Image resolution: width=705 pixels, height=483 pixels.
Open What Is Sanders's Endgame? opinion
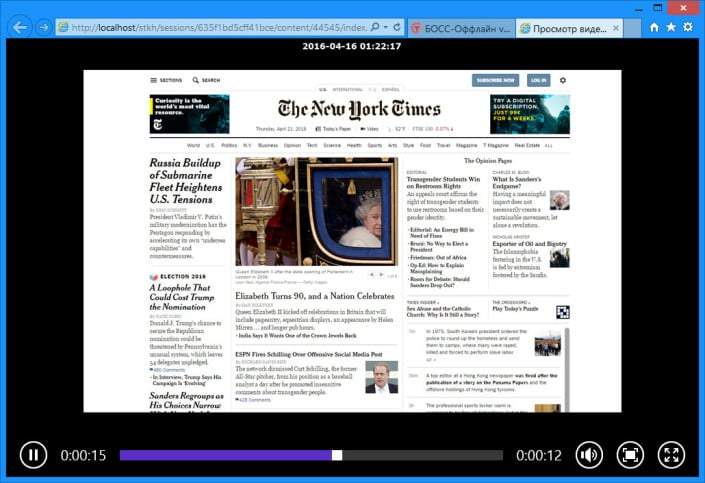pos(517,183)
